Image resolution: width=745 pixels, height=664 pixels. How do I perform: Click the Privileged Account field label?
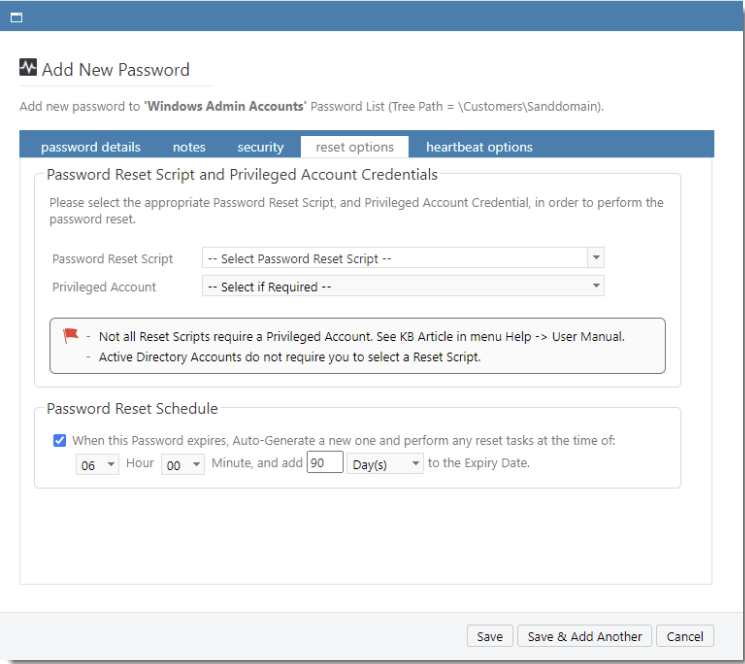[104, 287]
